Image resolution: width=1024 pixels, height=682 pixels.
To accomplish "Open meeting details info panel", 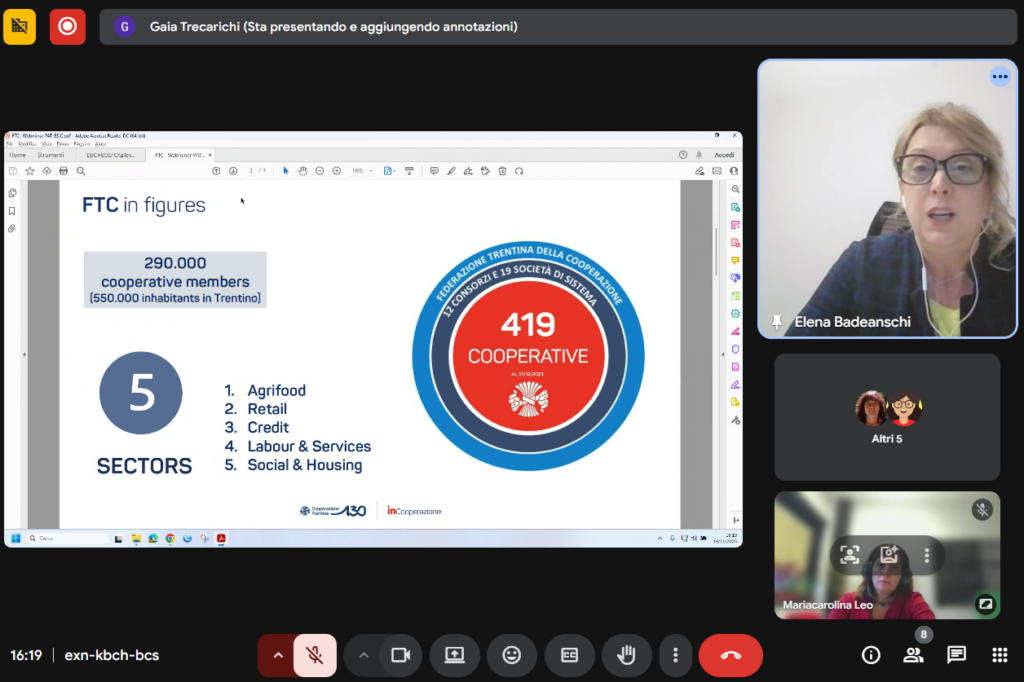I will 871,655.
